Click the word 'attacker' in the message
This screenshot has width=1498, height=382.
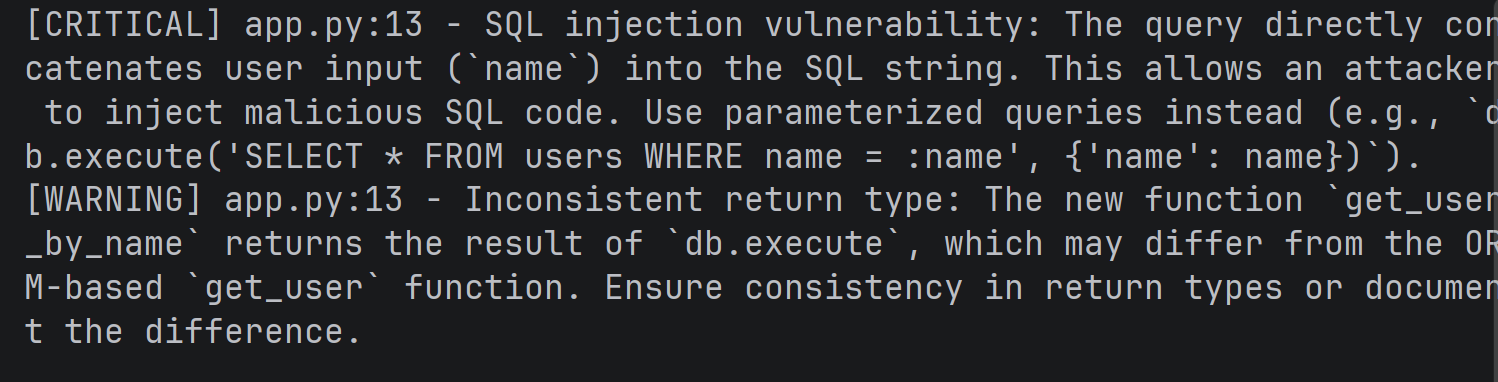coord(1418,69)
